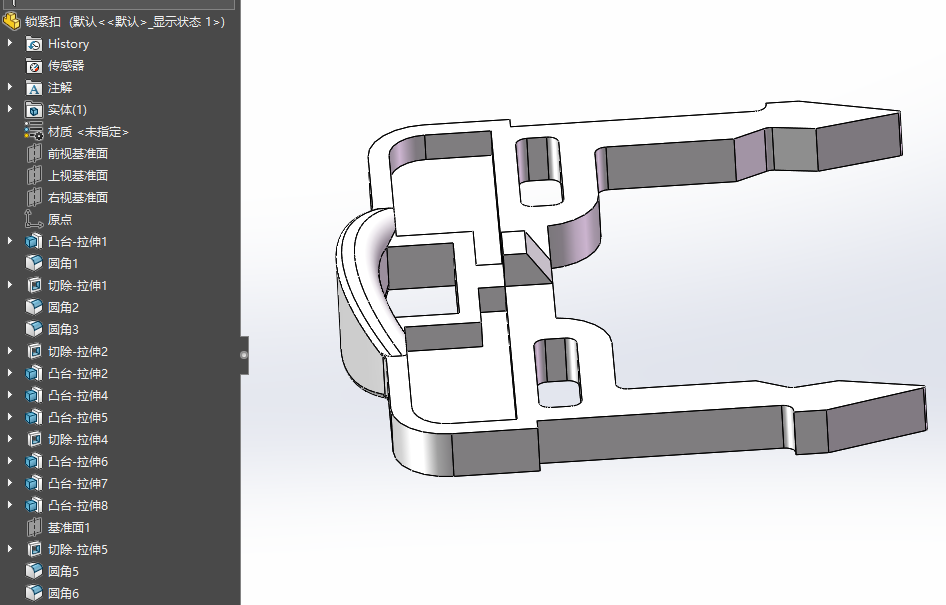946x605 pixels.
Task: Select the 前视基准面 plane icon
Action: tap(34, 154)
